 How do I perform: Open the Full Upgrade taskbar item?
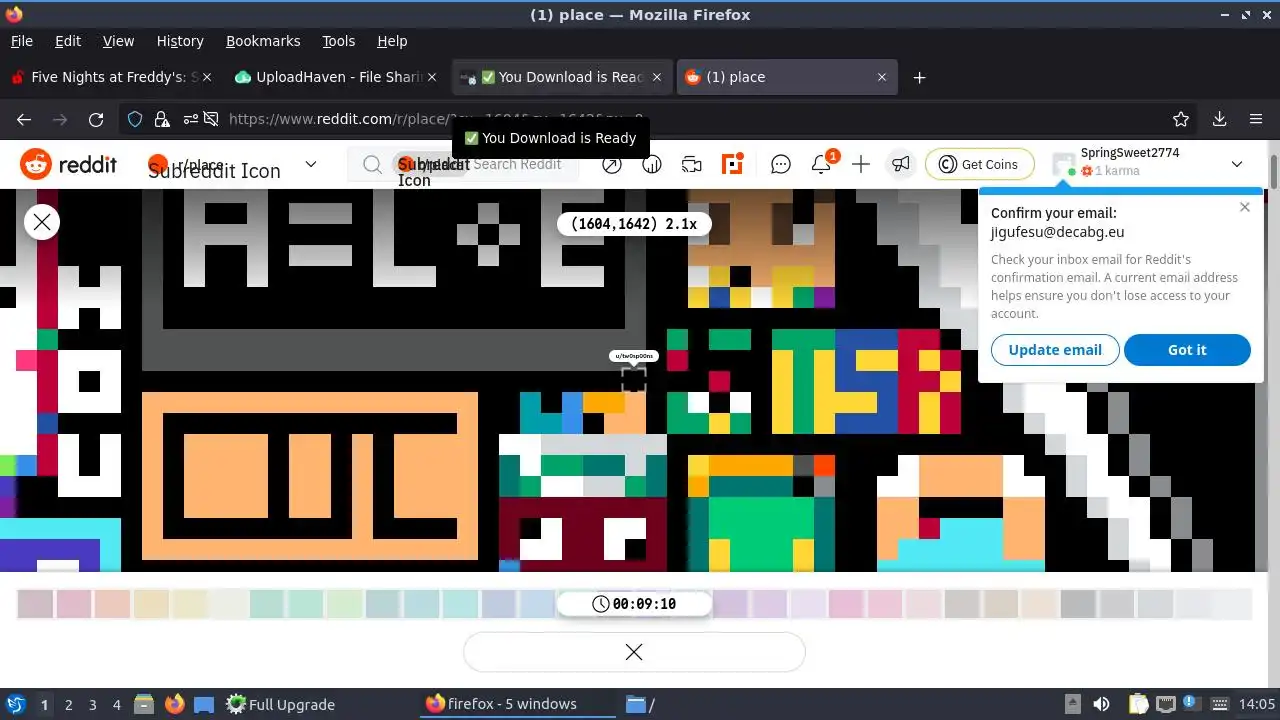pyautogui.click(x=280, y=704)
